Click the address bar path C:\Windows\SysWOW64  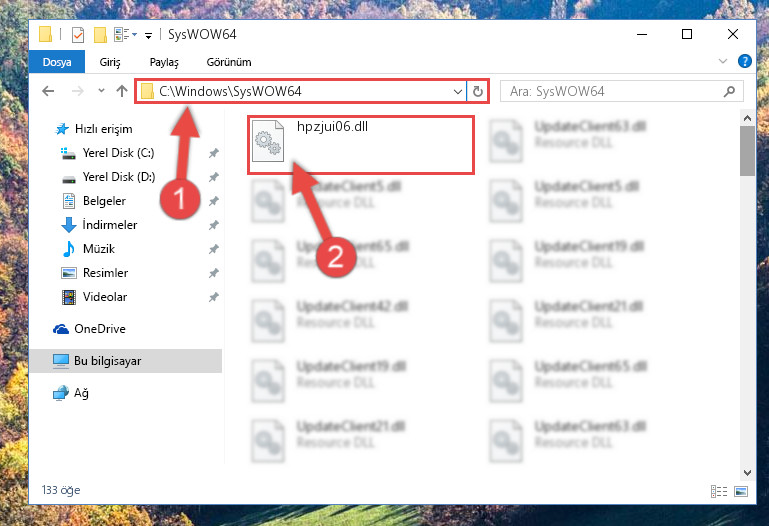[x=230, y=91]
